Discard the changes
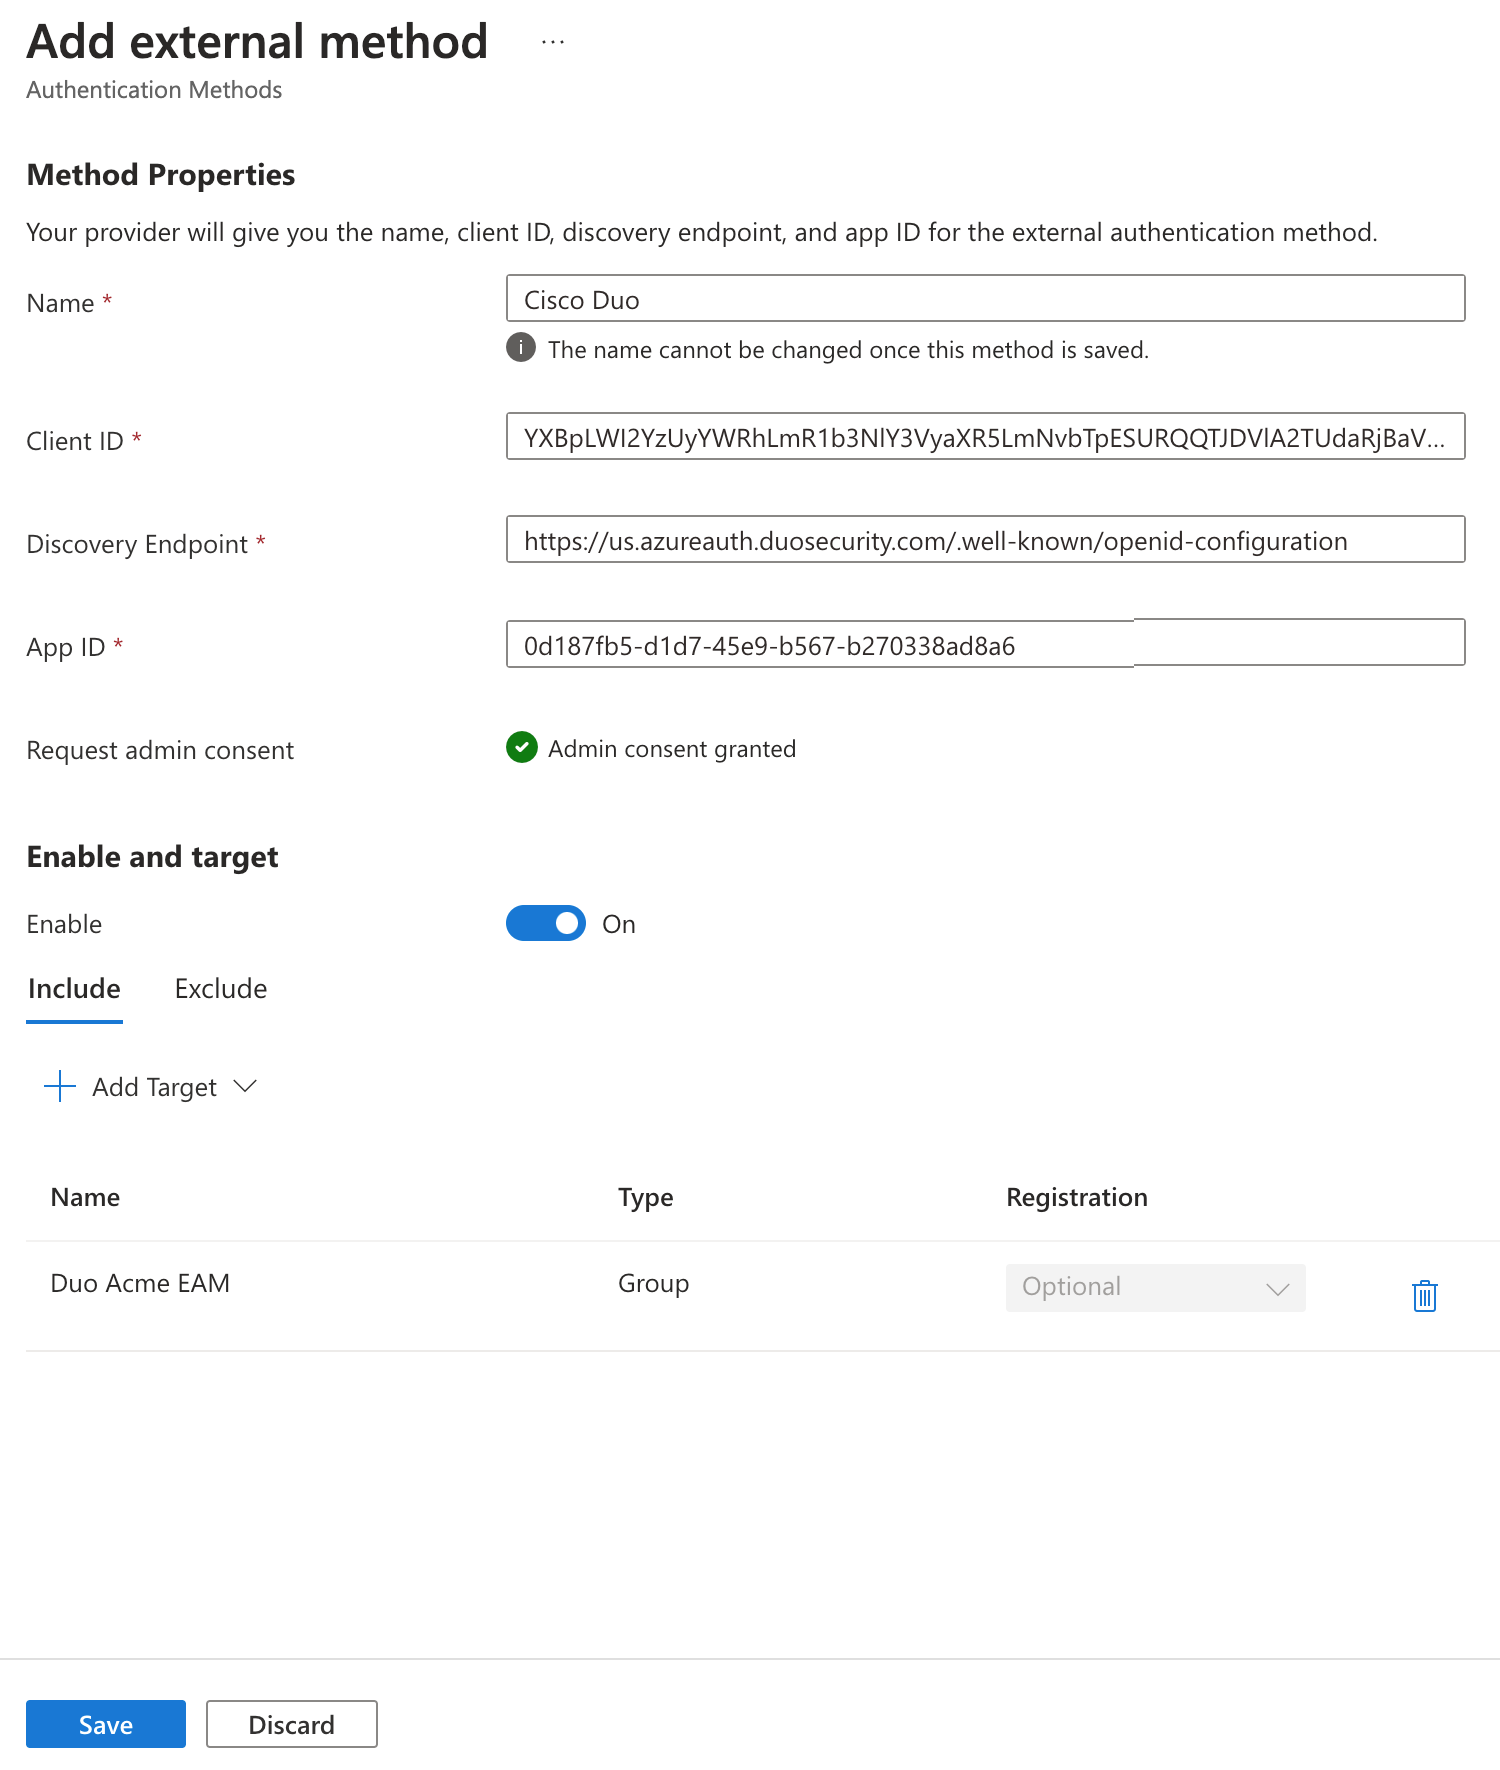Viewport: 1500px width, 1770px height. [x=291, y=1724]
